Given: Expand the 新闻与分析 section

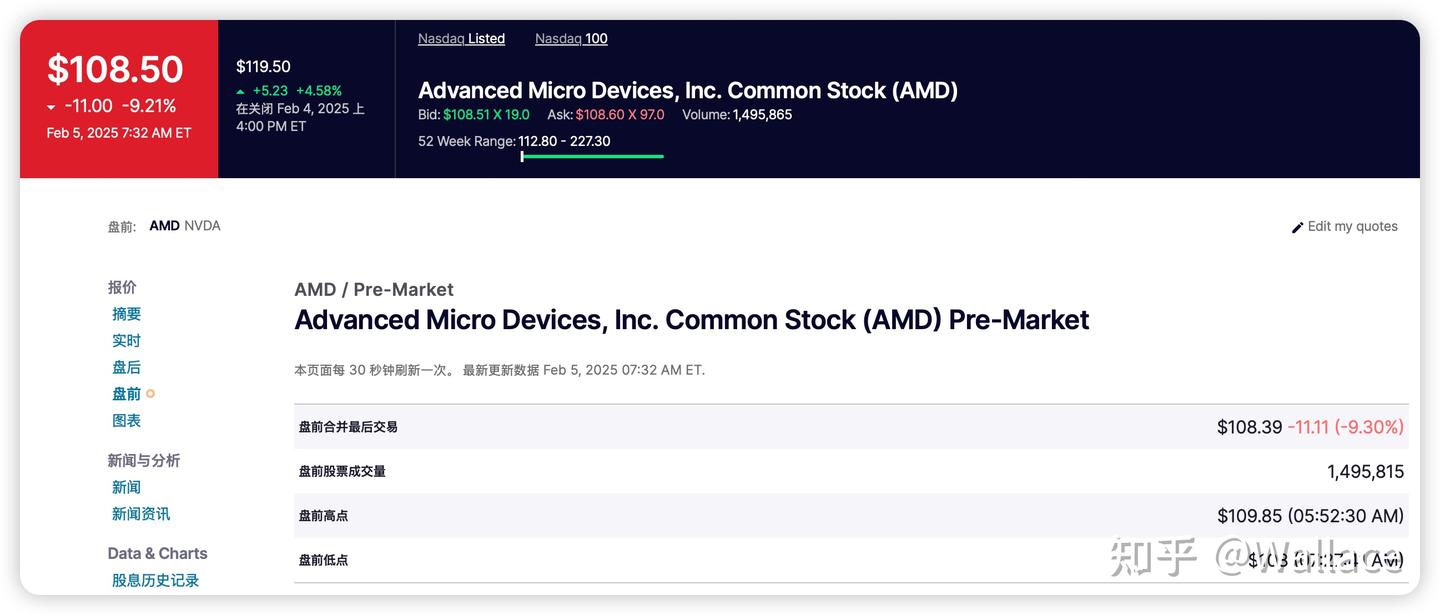Looking at the screenshot, I should pyautogui.click(x=144, y=460).
